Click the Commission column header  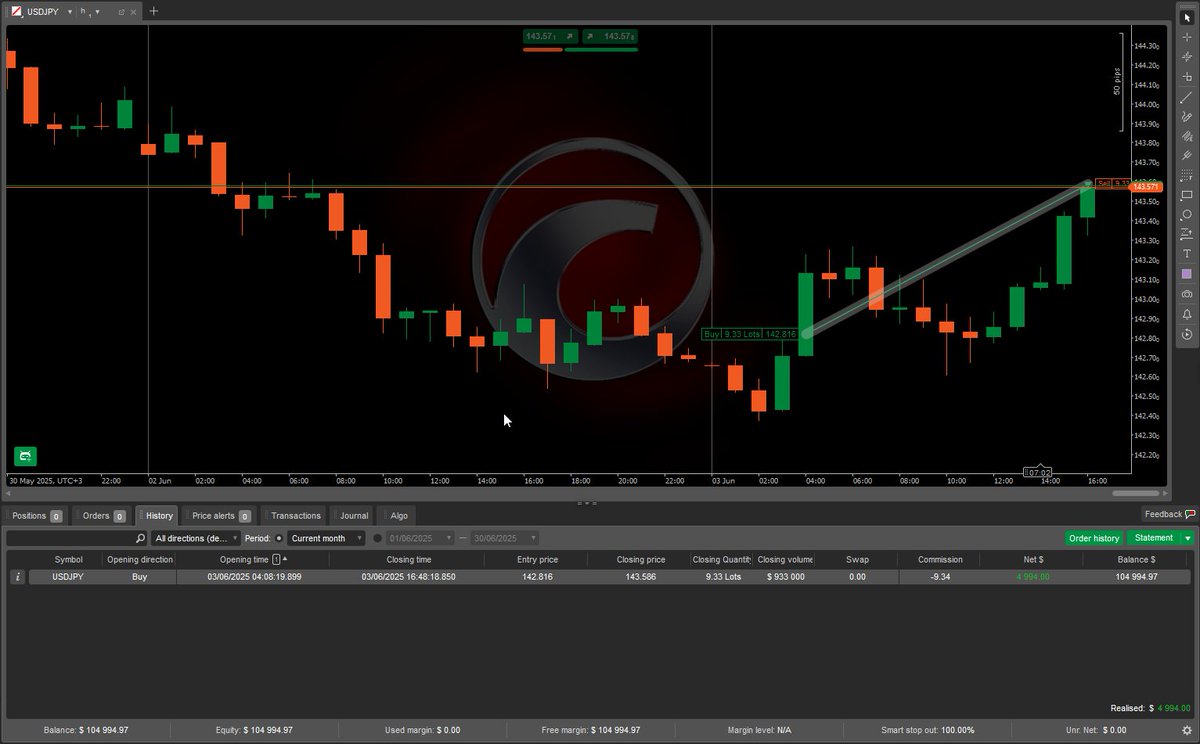point(940,560)
